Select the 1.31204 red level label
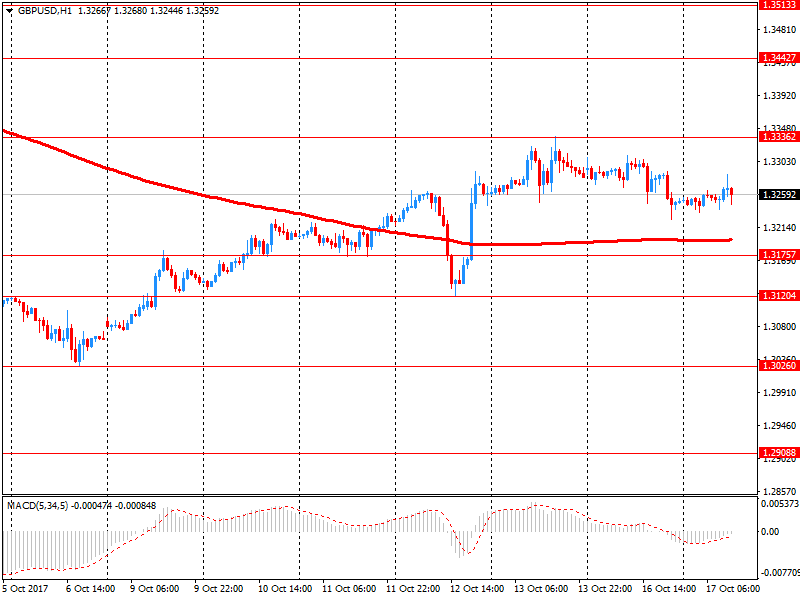800x600 pixels. pyautogui.click(x=779, y=296)
